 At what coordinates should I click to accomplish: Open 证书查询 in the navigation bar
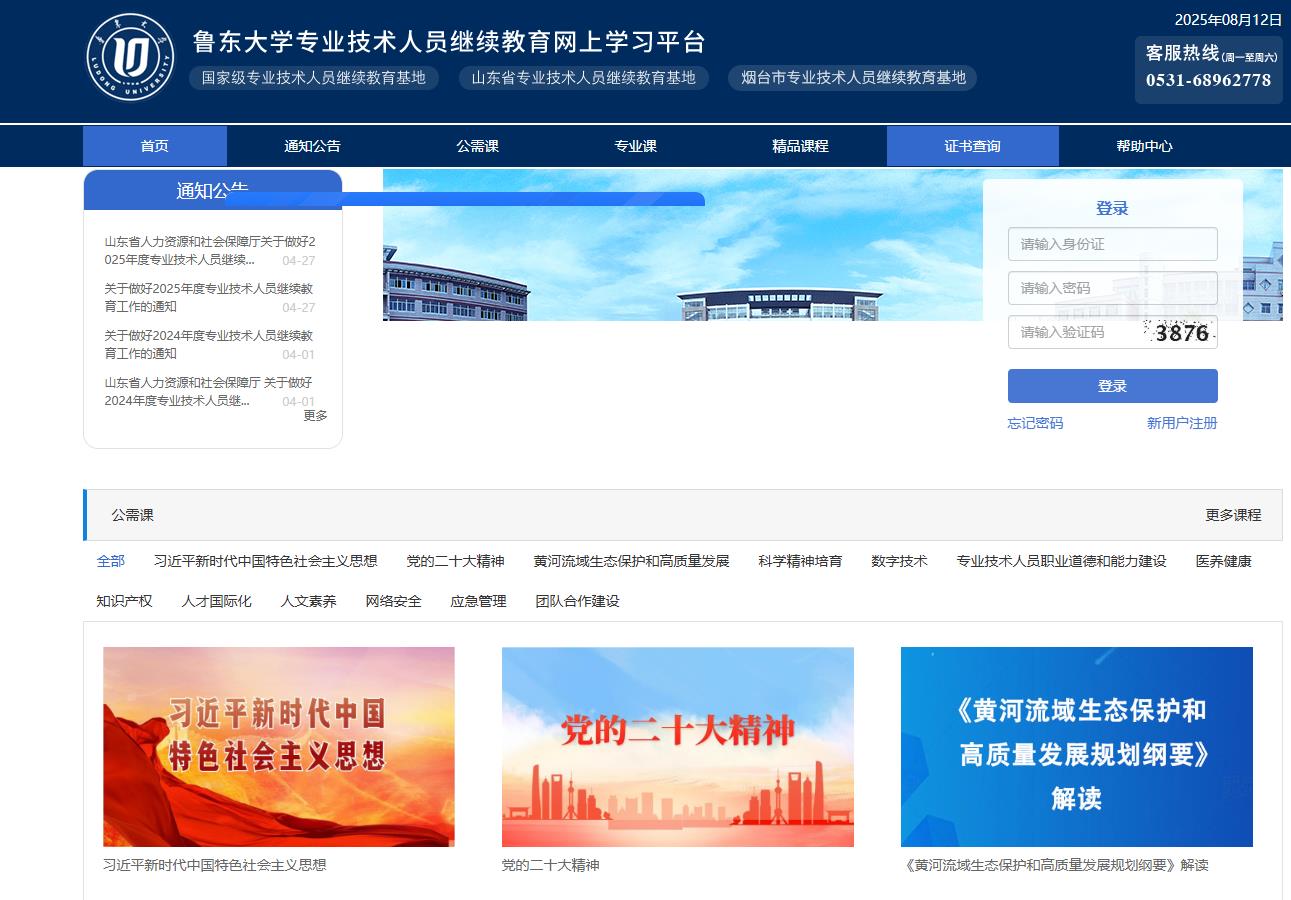tap(972, 146)
